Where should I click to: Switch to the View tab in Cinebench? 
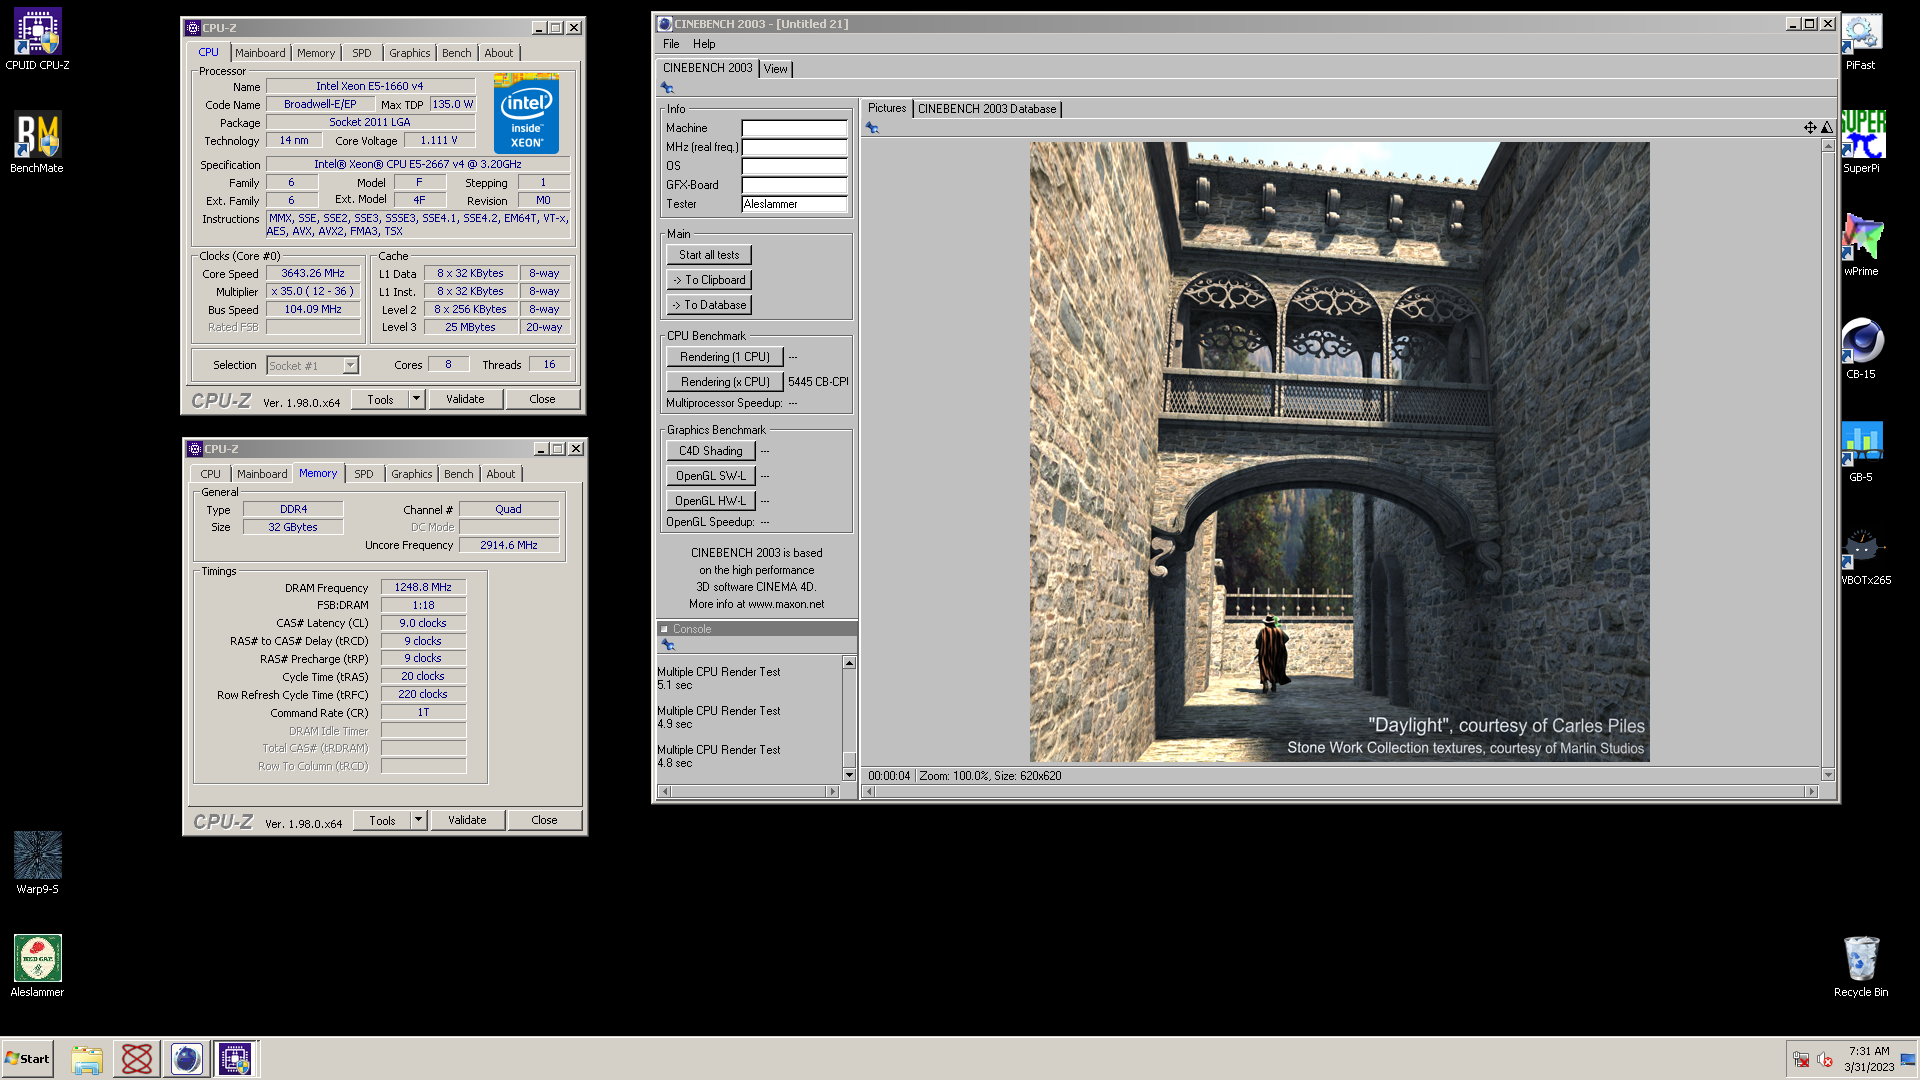(775, 69)
